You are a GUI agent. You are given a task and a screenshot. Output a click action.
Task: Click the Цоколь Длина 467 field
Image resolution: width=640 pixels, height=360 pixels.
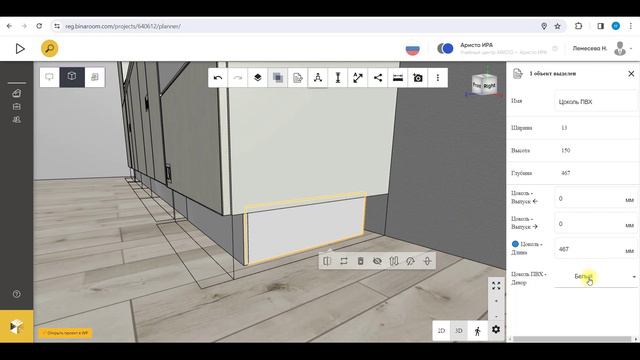point(595,249)
